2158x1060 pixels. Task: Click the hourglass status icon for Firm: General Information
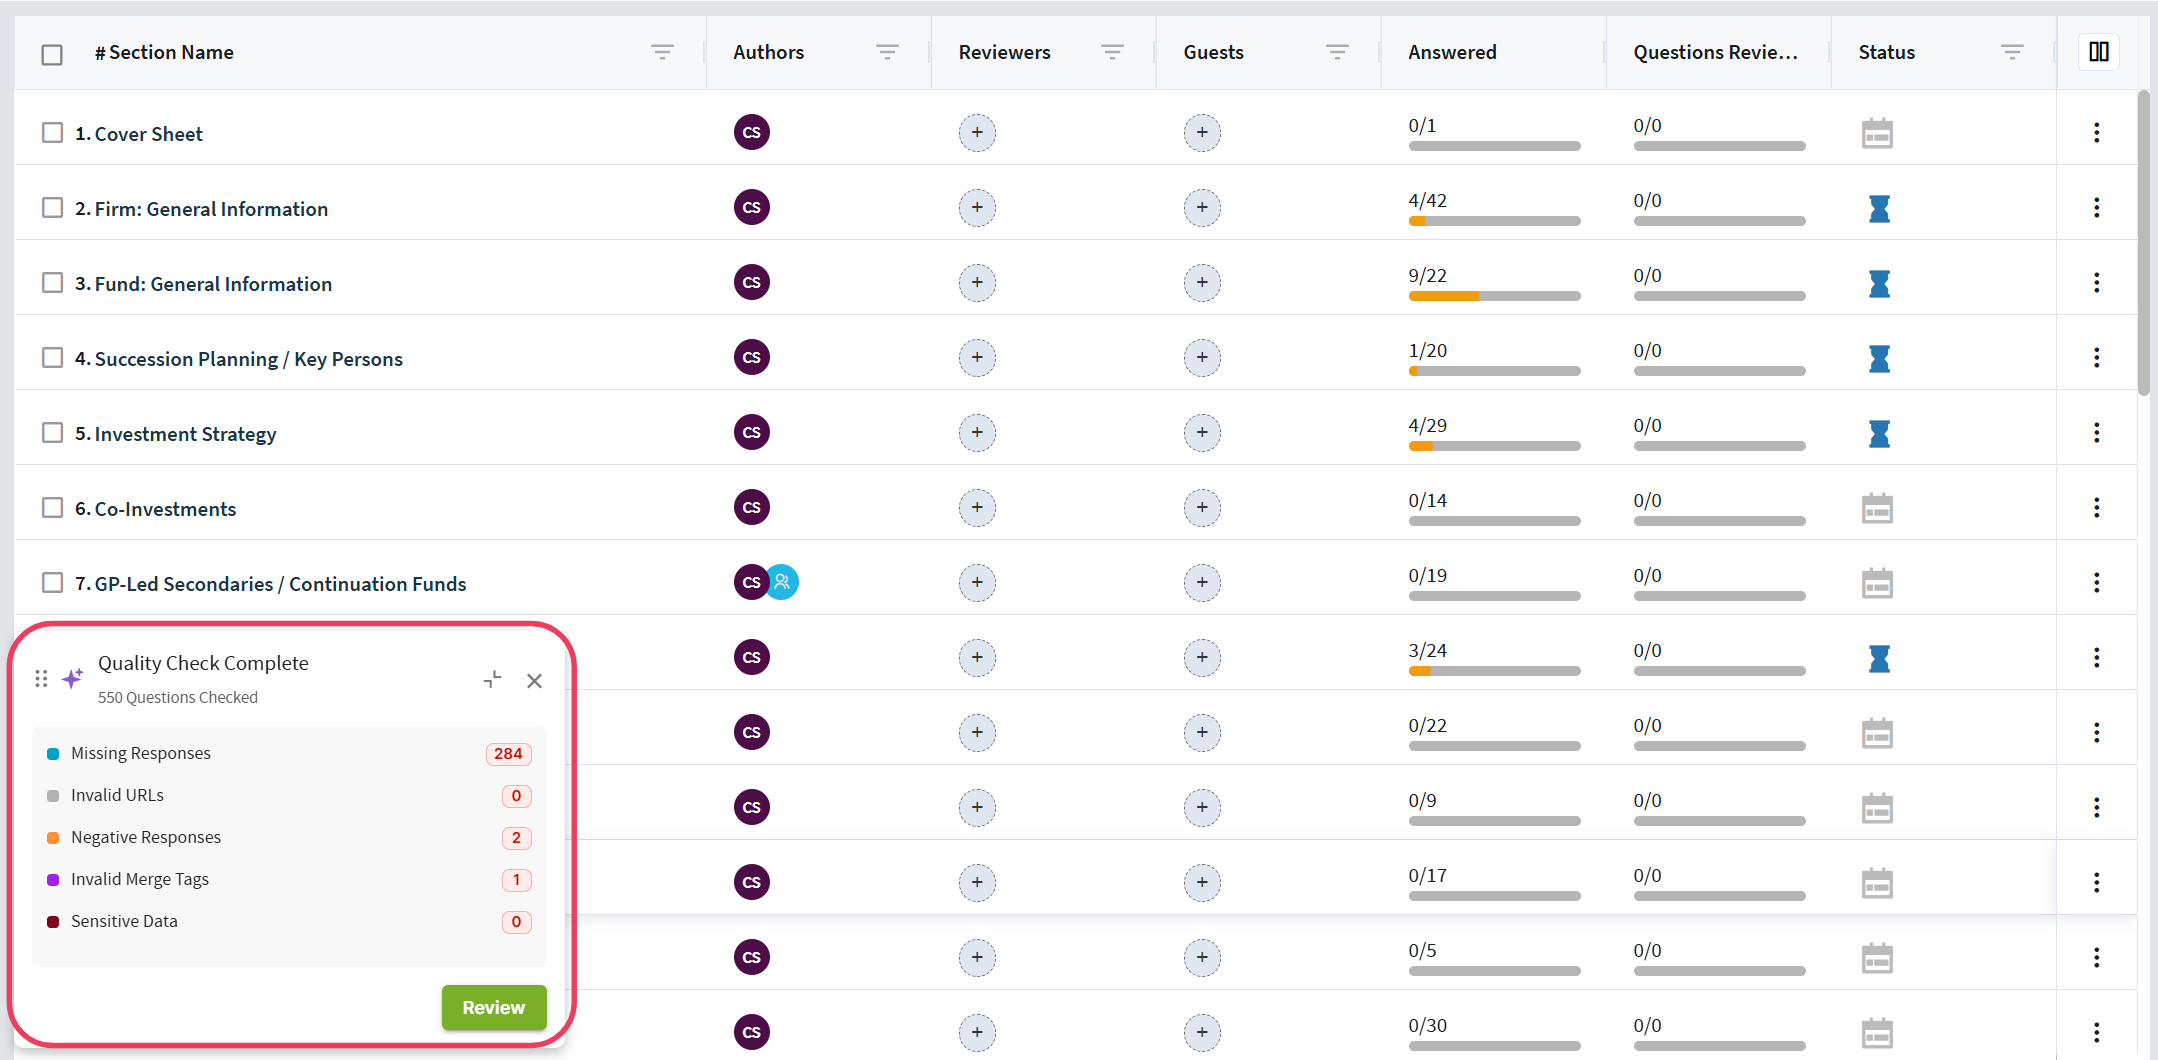click(1879, 208)
